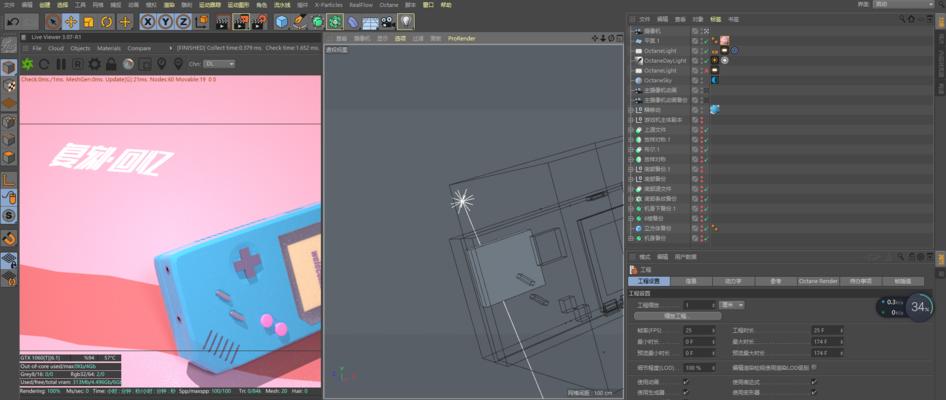Click the texture mode icon in left sidebar
946x400 pixels.
[9, 86]
